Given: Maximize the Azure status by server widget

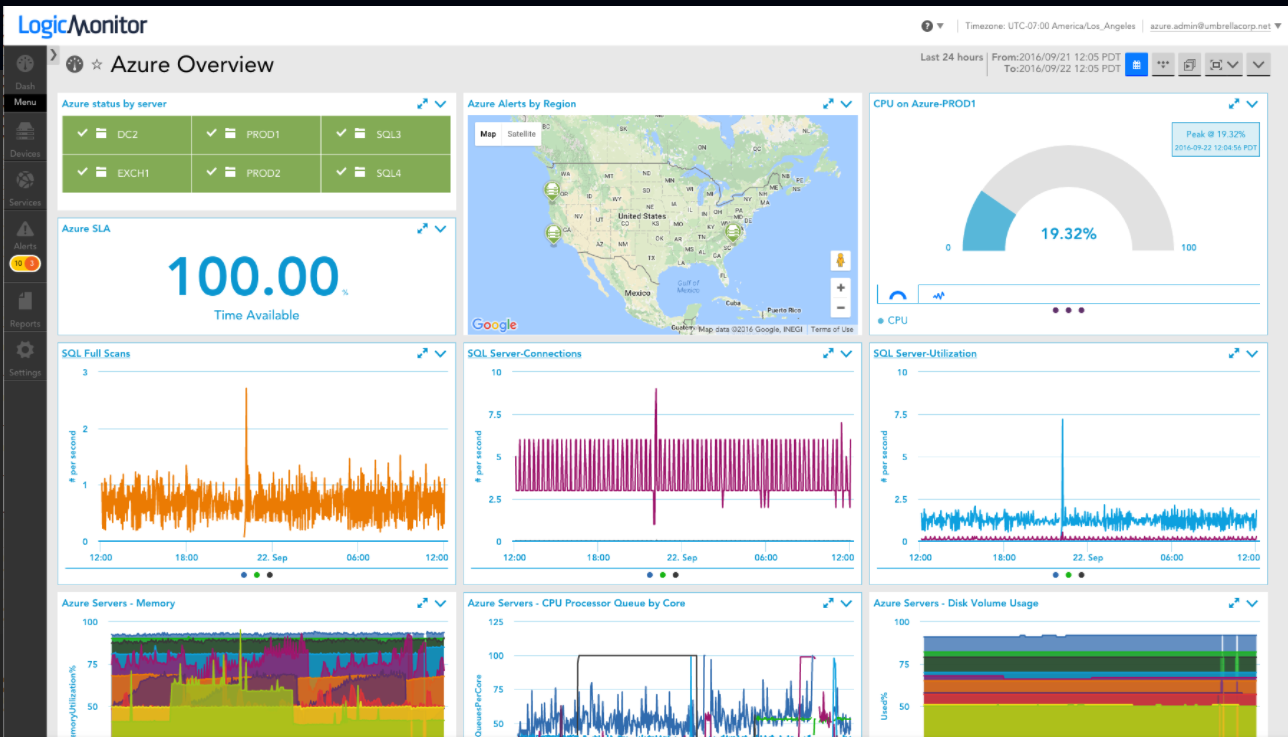Looking at the screenshot, I should [423, 103].
